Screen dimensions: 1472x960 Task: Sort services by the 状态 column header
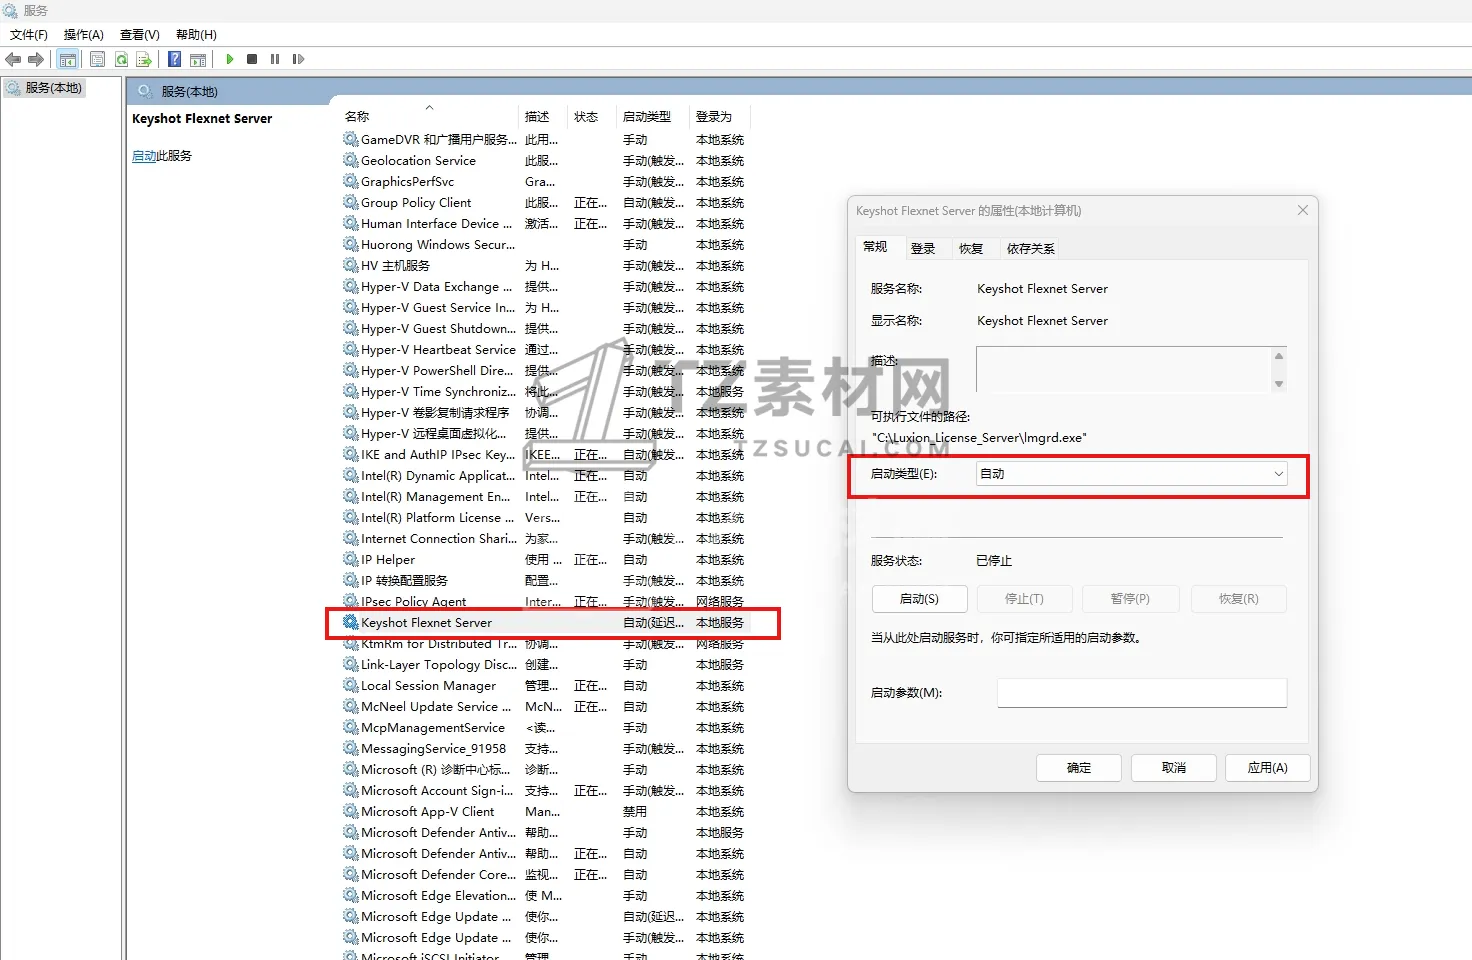click(x=586, y=117)
